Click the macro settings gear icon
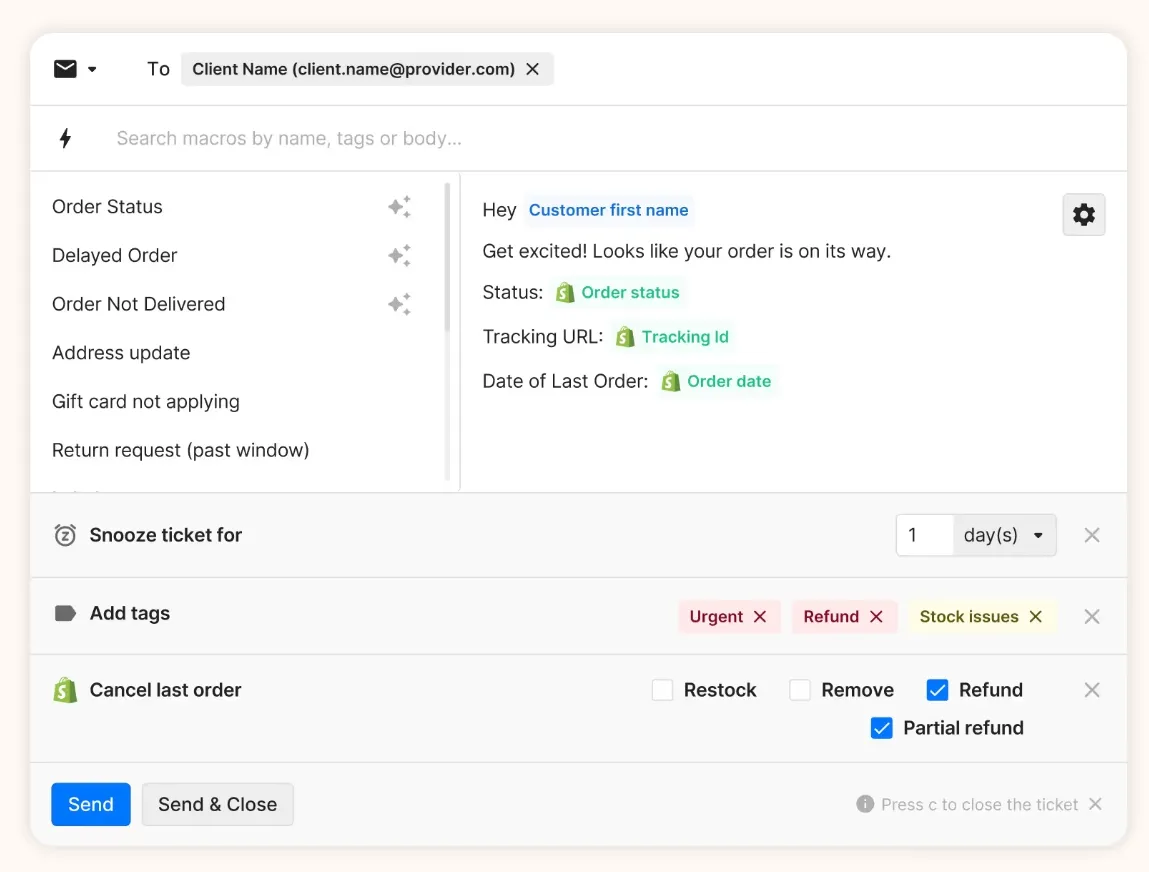 1083,214
